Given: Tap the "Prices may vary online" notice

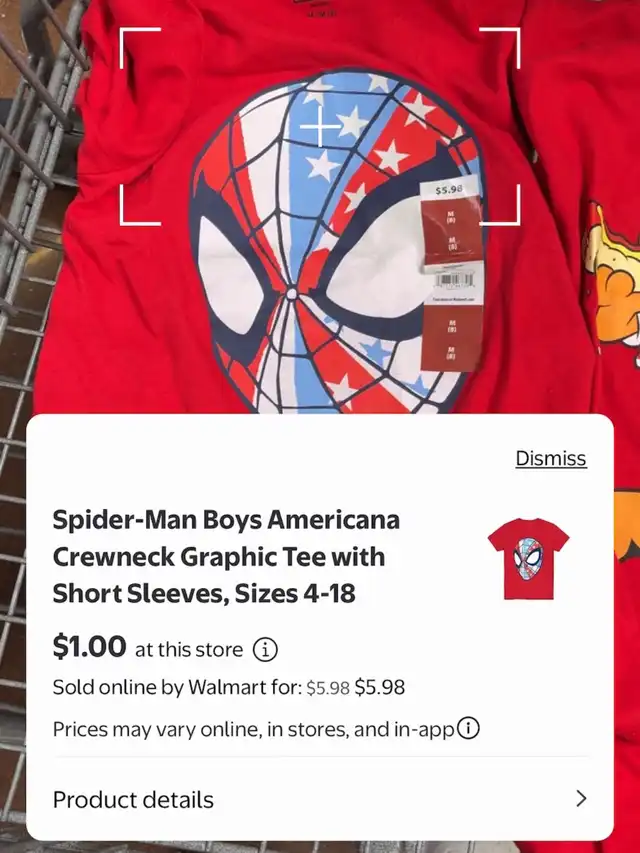Looking at the screenshot, I should click(x=253, y=729).
